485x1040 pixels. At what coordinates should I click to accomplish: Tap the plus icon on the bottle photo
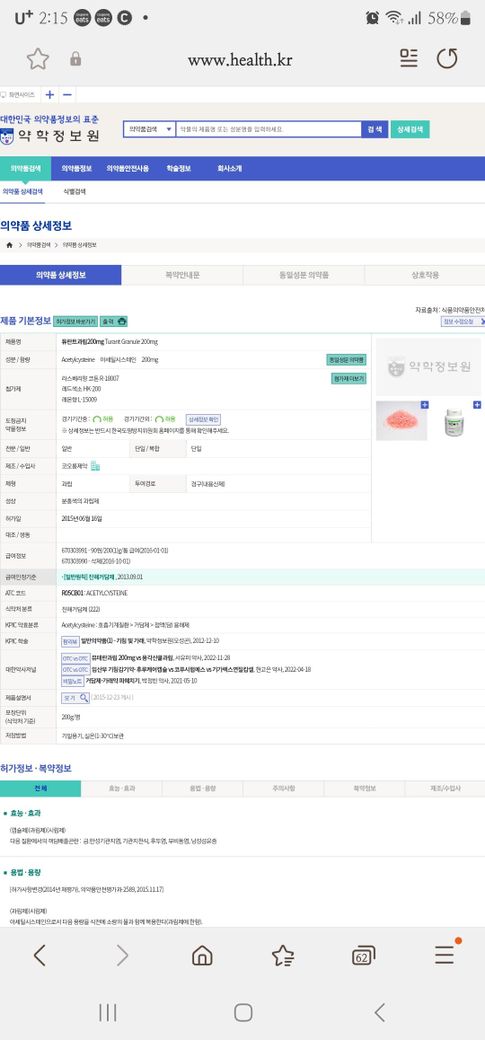click(476, 405)
